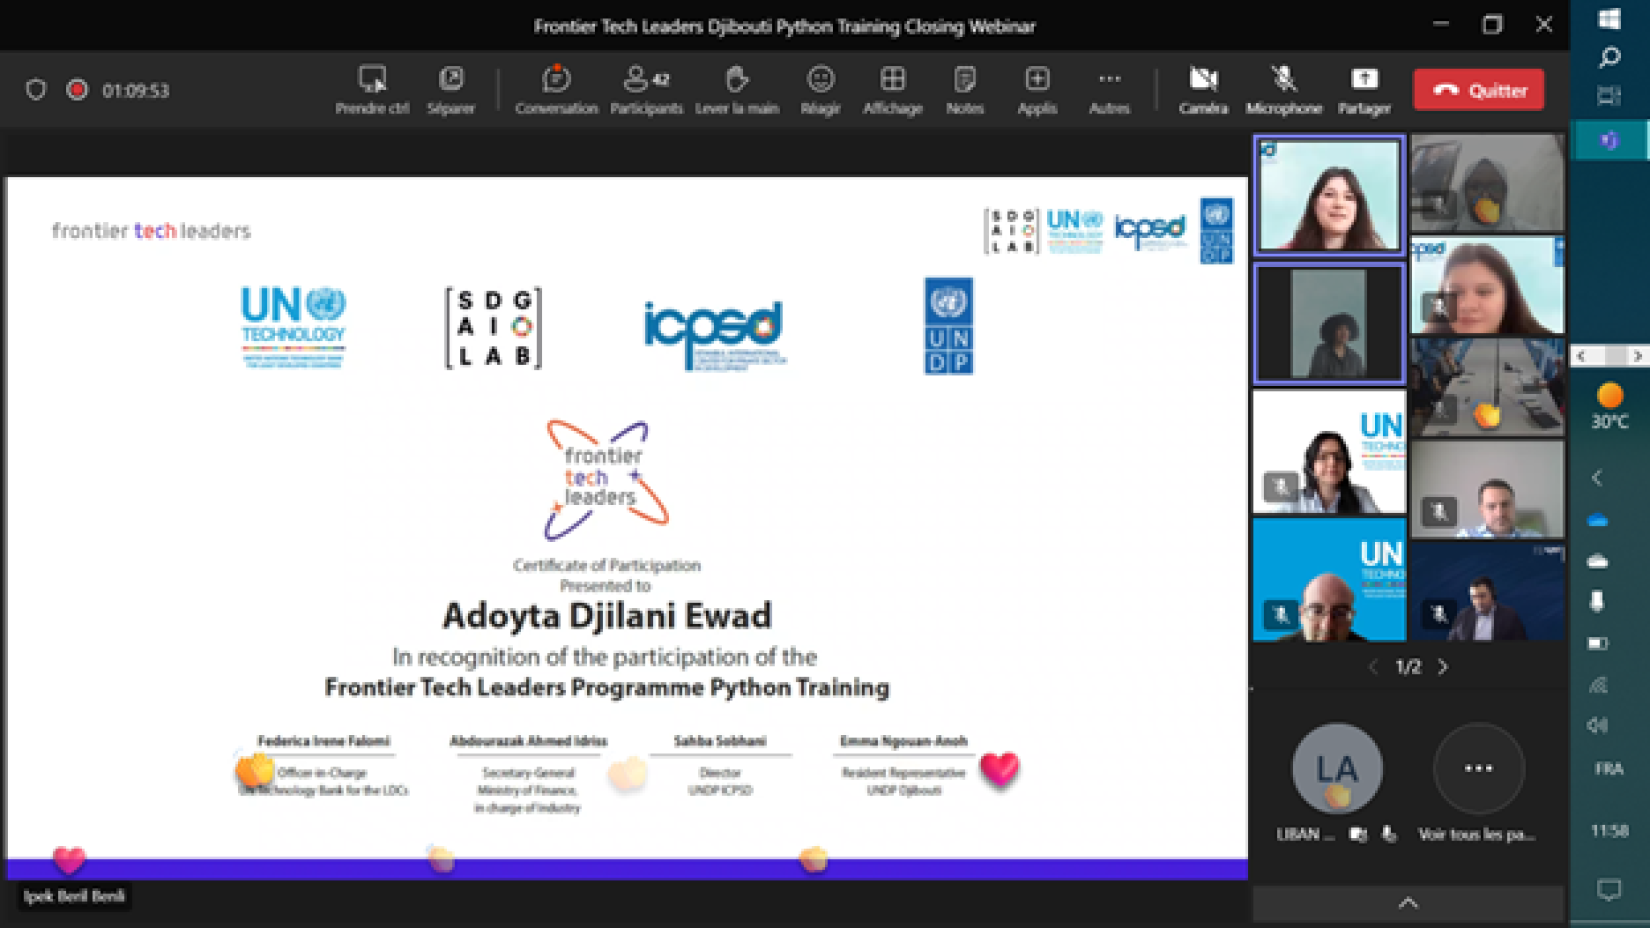
Task: Open the Windows notification center icon
Action: (x=1609, y=889)
